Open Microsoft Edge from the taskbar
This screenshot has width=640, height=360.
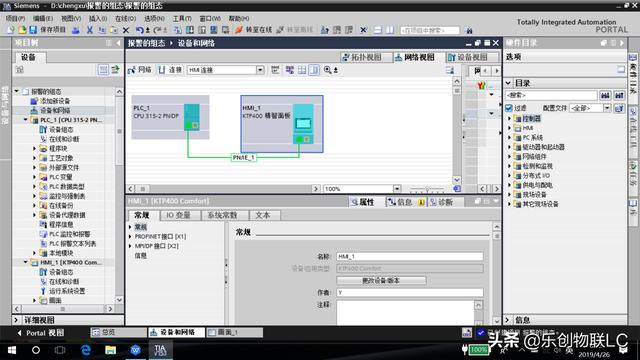86,350
